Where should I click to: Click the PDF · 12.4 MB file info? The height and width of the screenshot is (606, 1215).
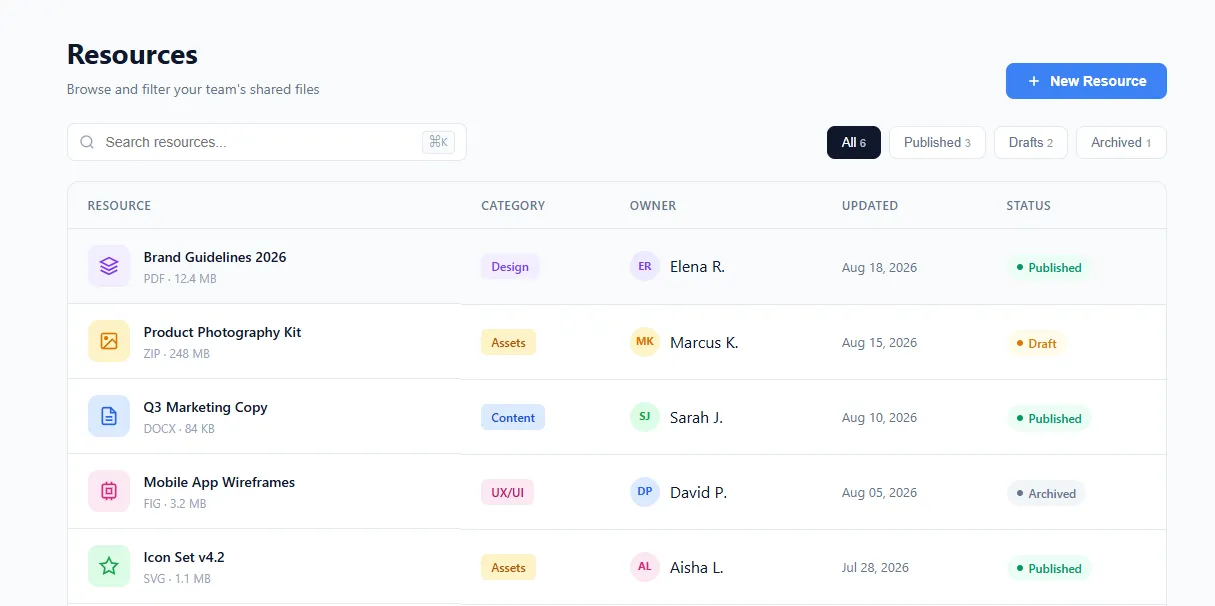coord(180,279)
